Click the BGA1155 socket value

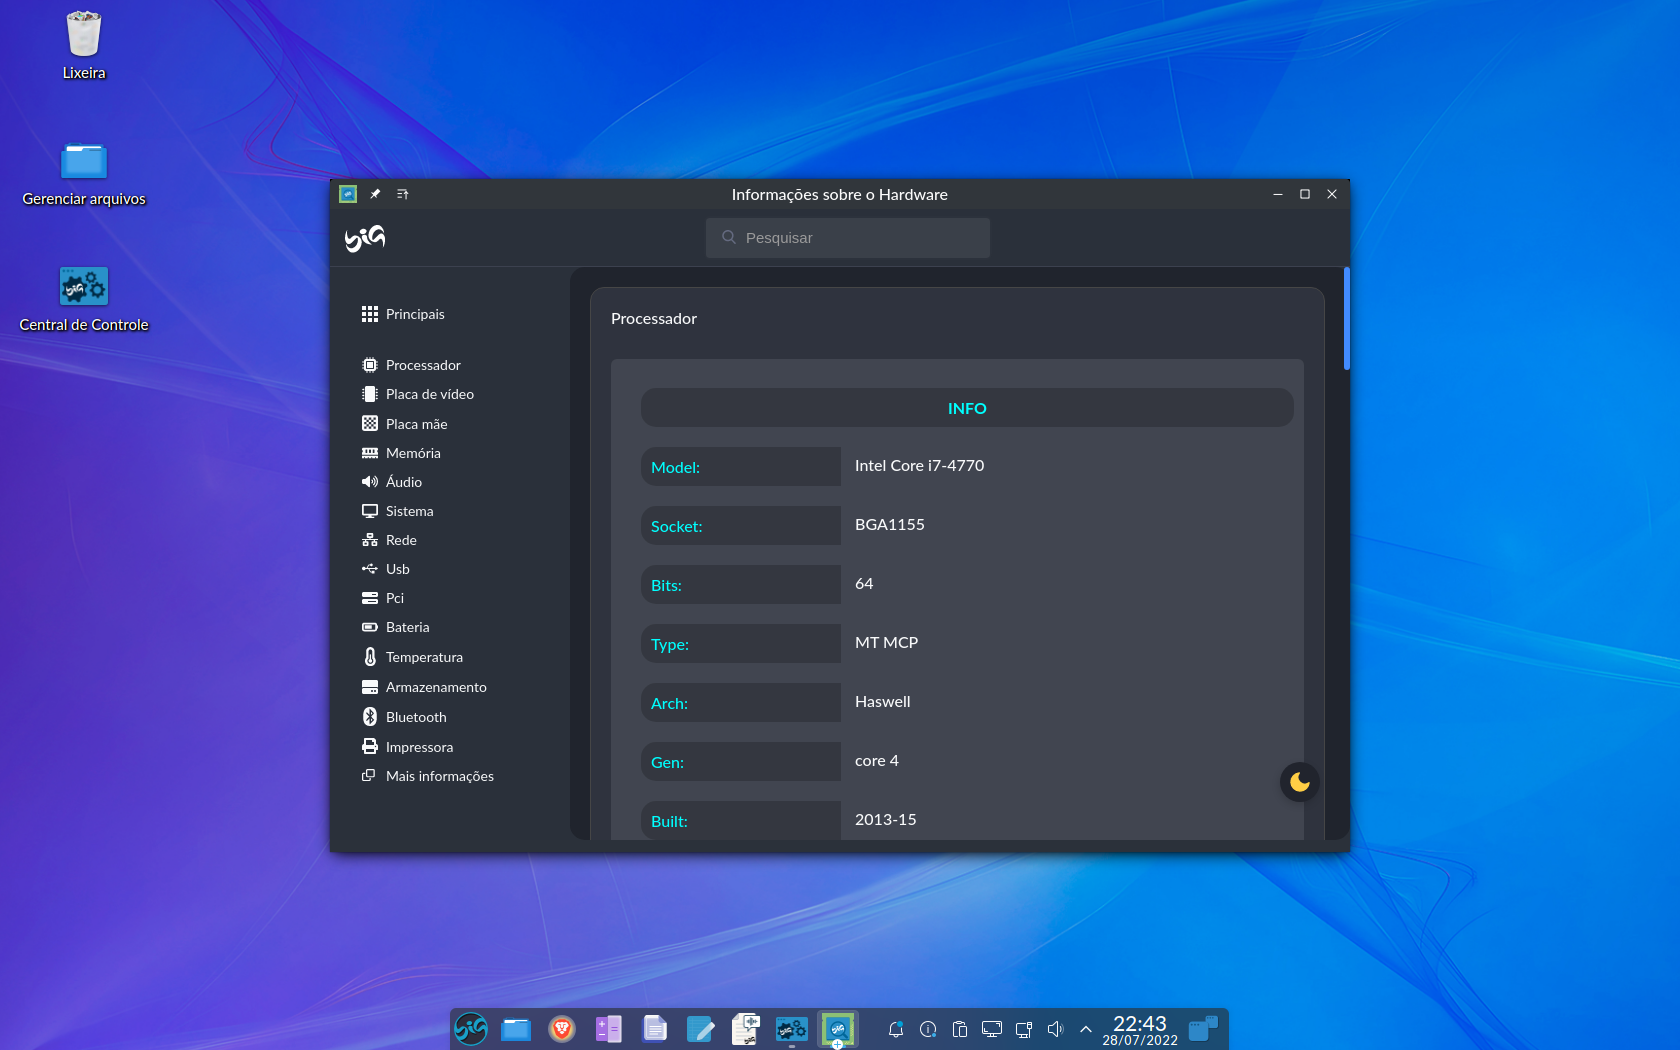coord(890,524)
